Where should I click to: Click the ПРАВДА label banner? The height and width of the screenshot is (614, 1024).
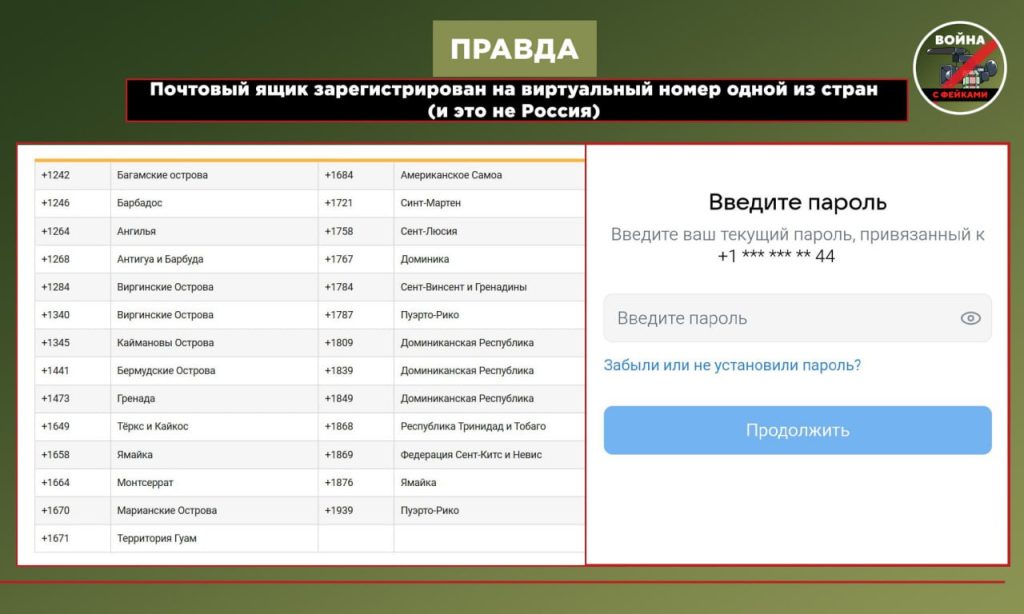click(x=514, y=49)
